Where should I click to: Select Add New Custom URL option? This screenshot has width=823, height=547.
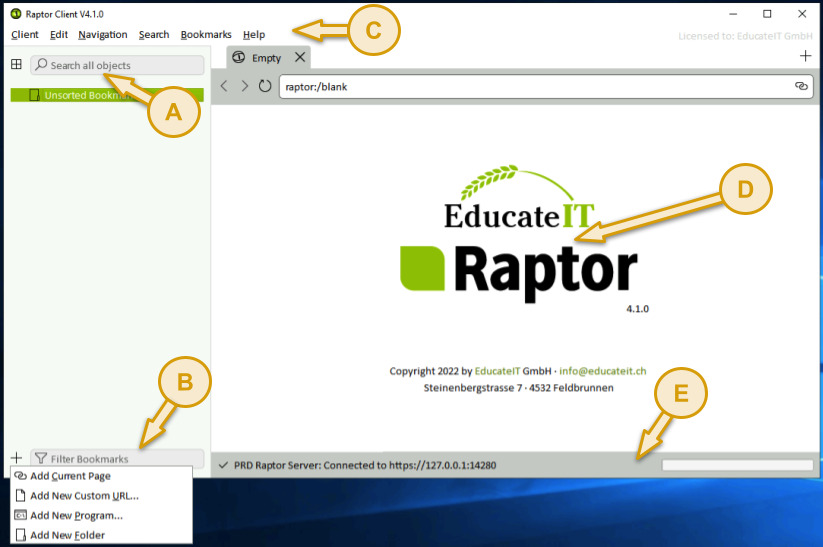pos(84,496)
